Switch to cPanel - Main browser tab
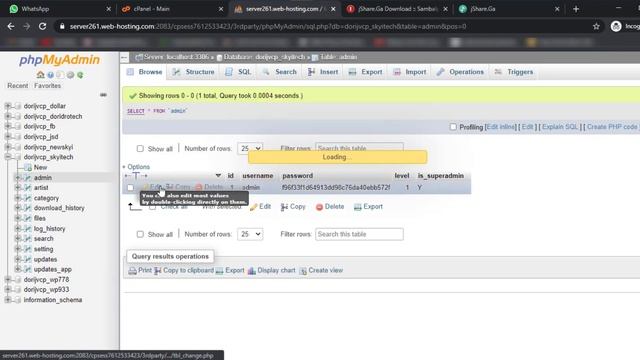The width and height of the screenshot is (640, 360). click(171, 9)
